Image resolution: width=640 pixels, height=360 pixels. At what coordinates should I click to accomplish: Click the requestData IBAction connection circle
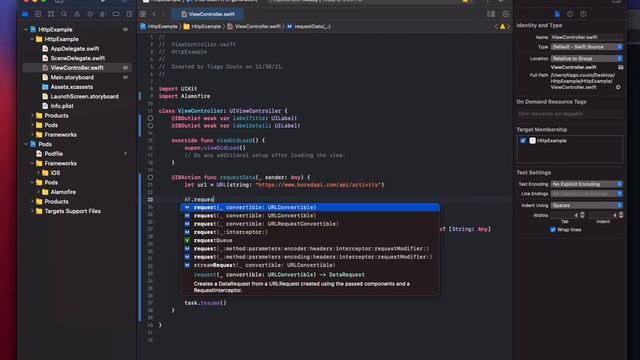[150, 177]
